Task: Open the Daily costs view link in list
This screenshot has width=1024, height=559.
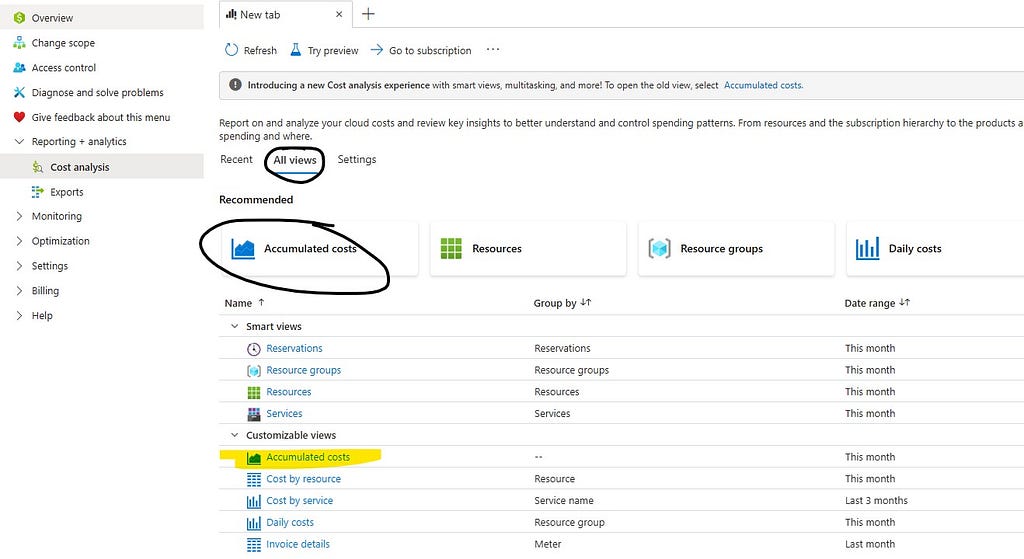Action: coord(290,522)
